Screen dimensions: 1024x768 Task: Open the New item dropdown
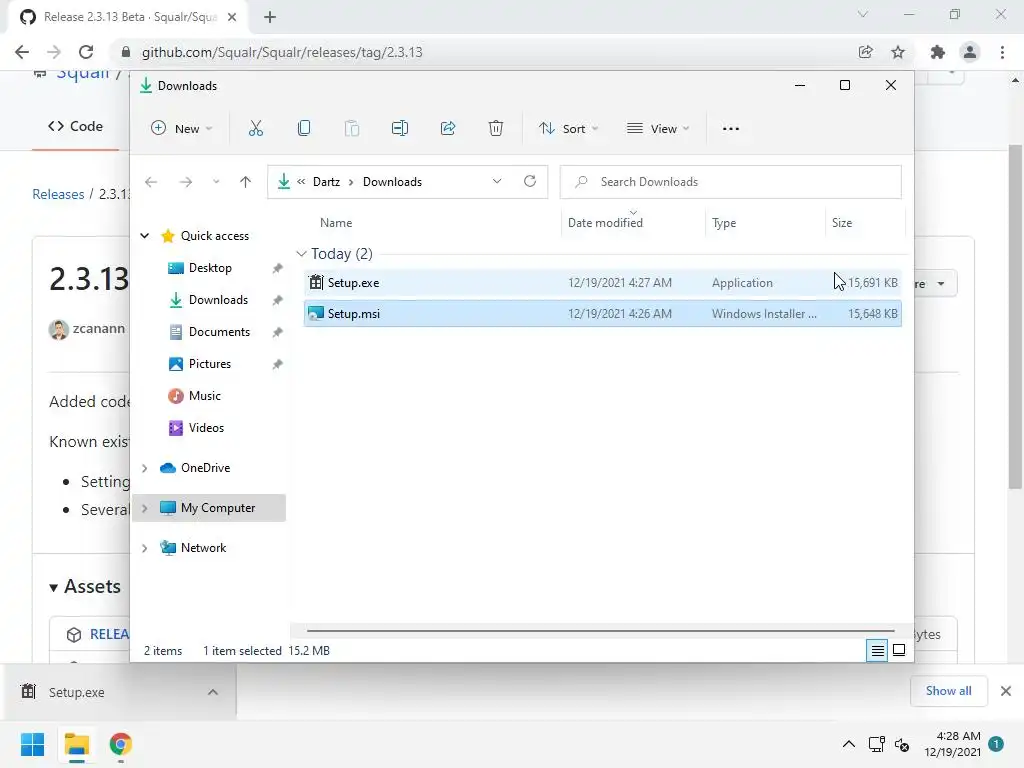pyautogui.click(x=181, y=129)
